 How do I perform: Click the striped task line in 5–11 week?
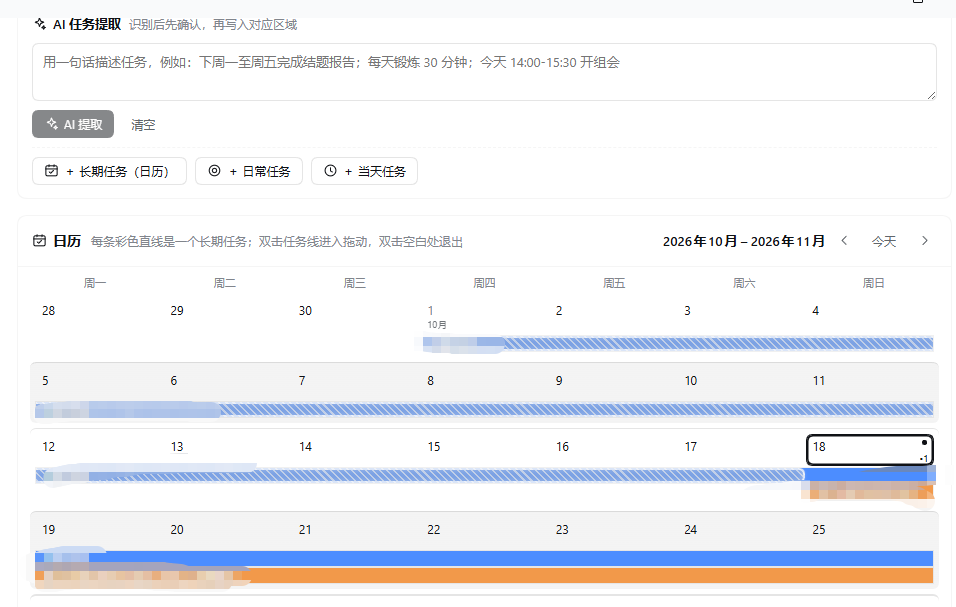click(x=484, y=410)
